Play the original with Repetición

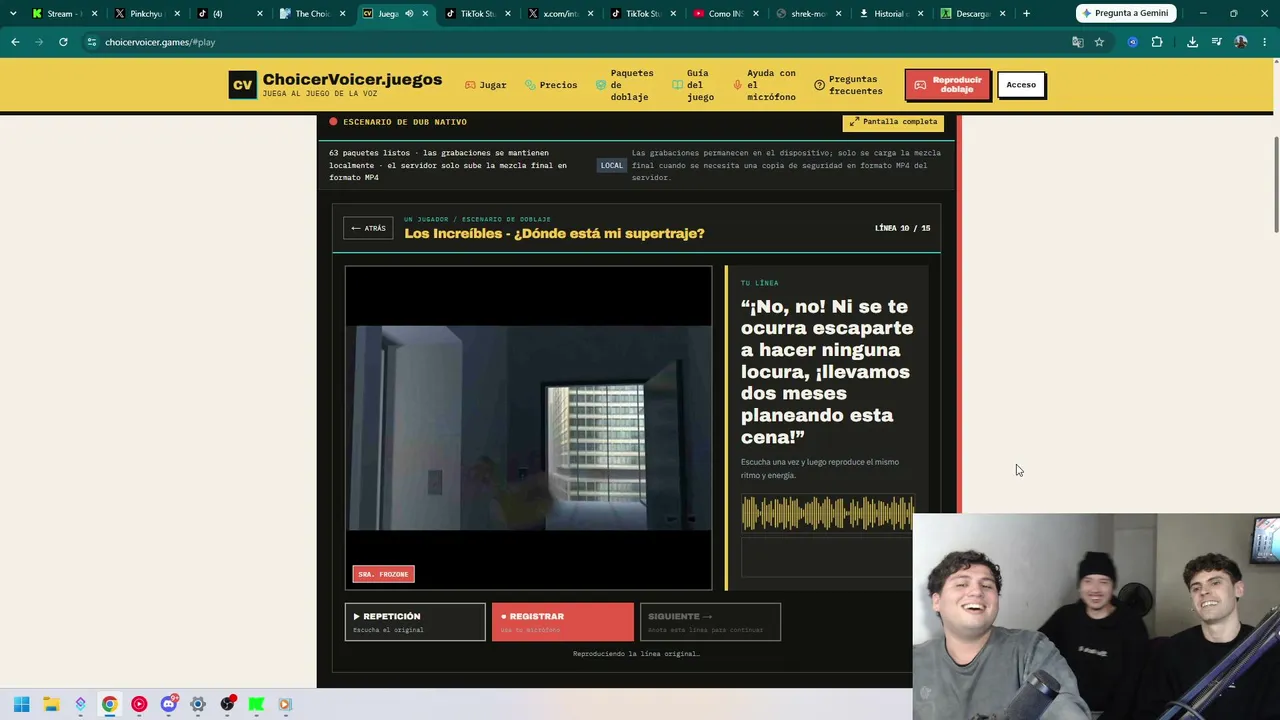point(415,622)
